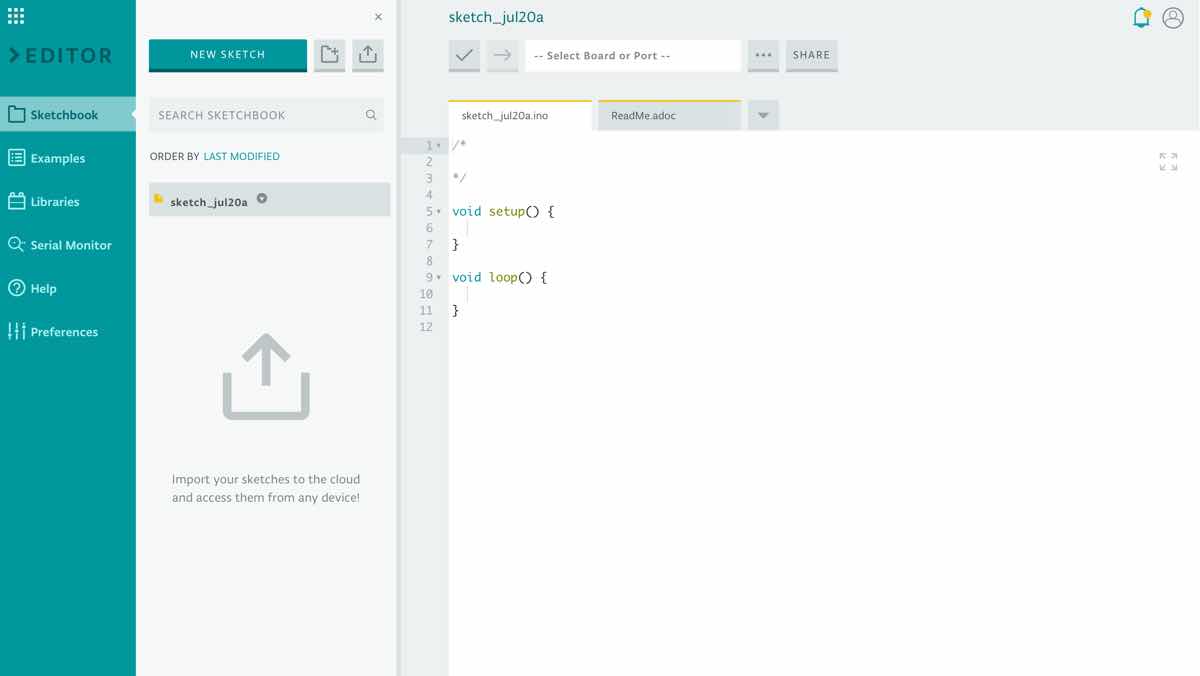Collapse the setup function code fold
The height and width of the screenshot is (676, 1200).
[x=439, y=212]
